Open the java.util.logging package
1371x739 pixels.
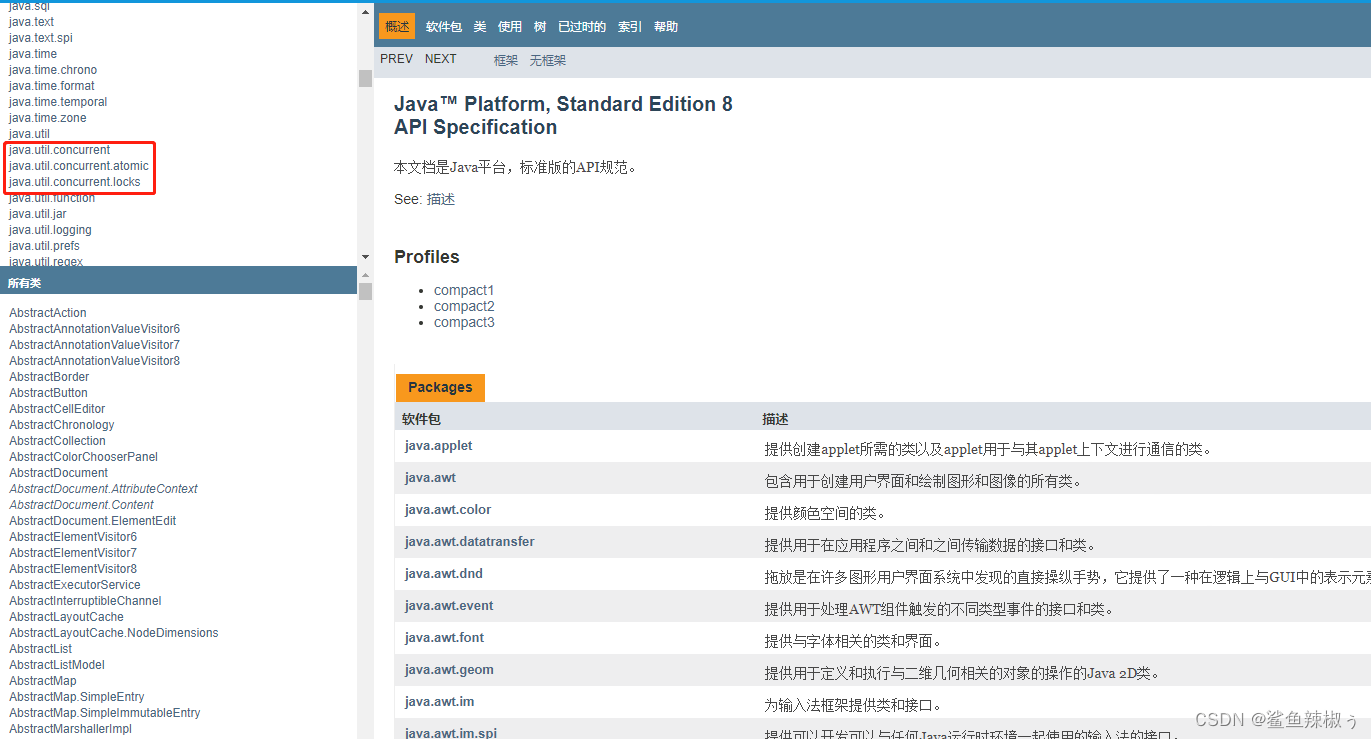click(49, 229)
